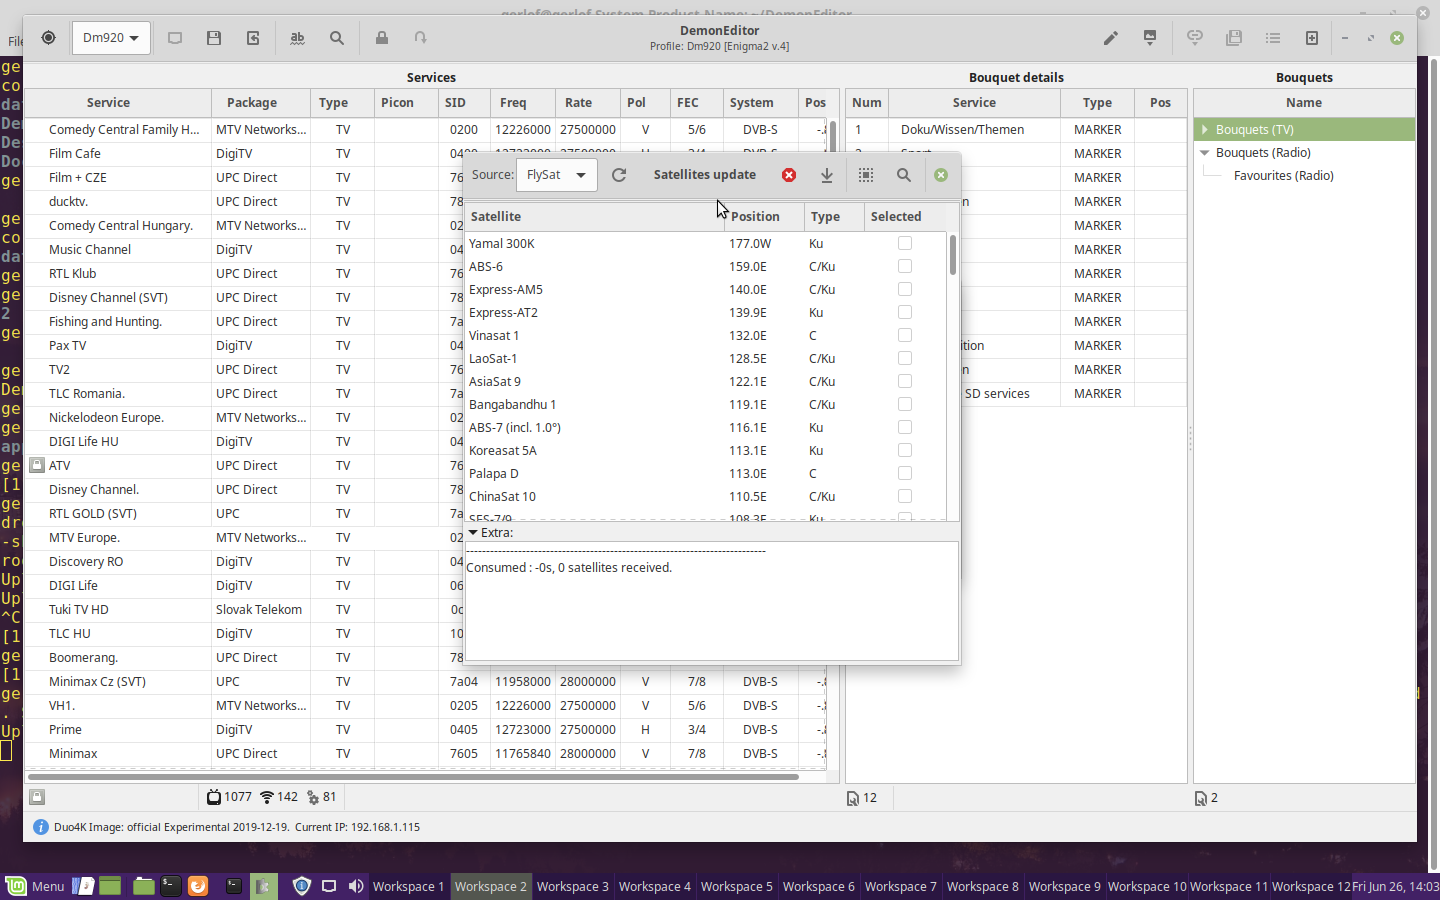Viewport: 1440px width, 900px height.
Task: Select Doku/Wissen/Themen marker in bouquet details
Action: point(1016,129)
